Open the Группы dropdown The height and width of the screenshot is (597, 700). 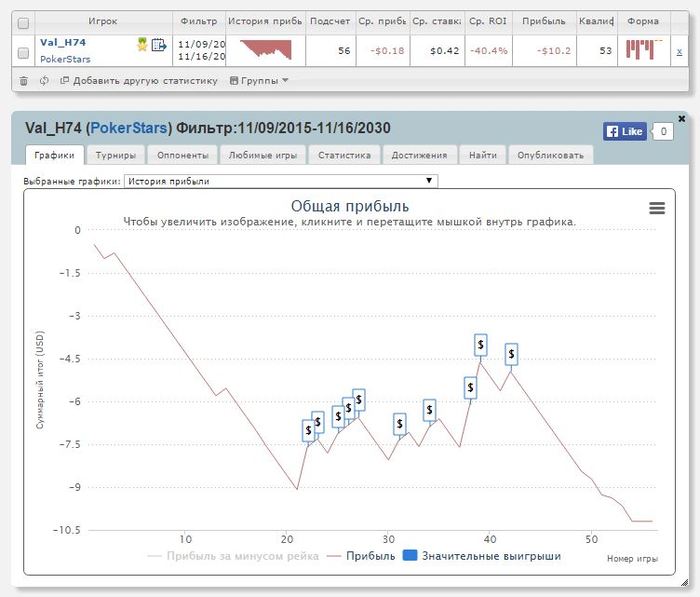pos(259,81)
